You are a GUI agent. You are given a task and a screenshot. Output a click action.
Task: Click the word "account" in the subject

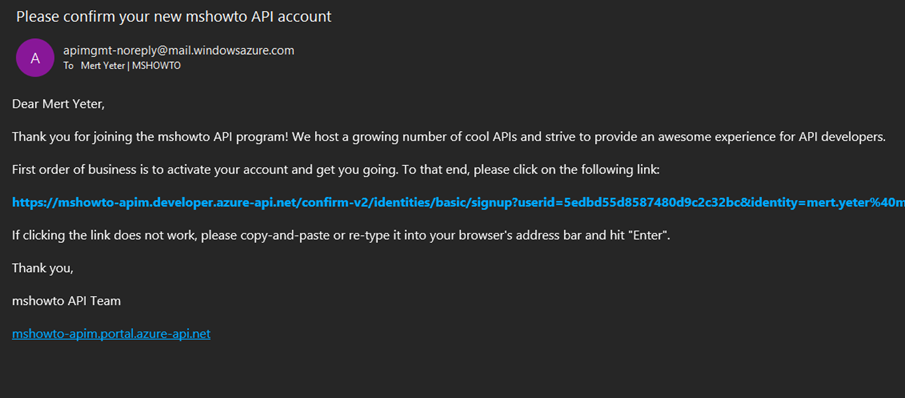click(x=311, y=16)
